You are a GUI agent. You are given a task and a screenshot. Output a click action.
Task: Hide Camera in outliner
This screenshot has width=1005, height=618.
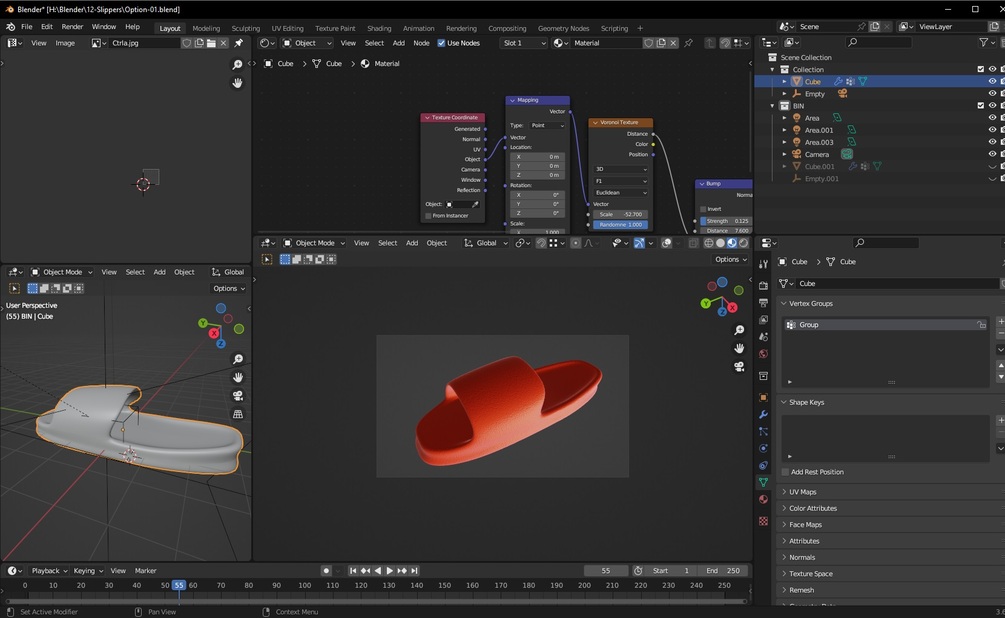point(992,154)
